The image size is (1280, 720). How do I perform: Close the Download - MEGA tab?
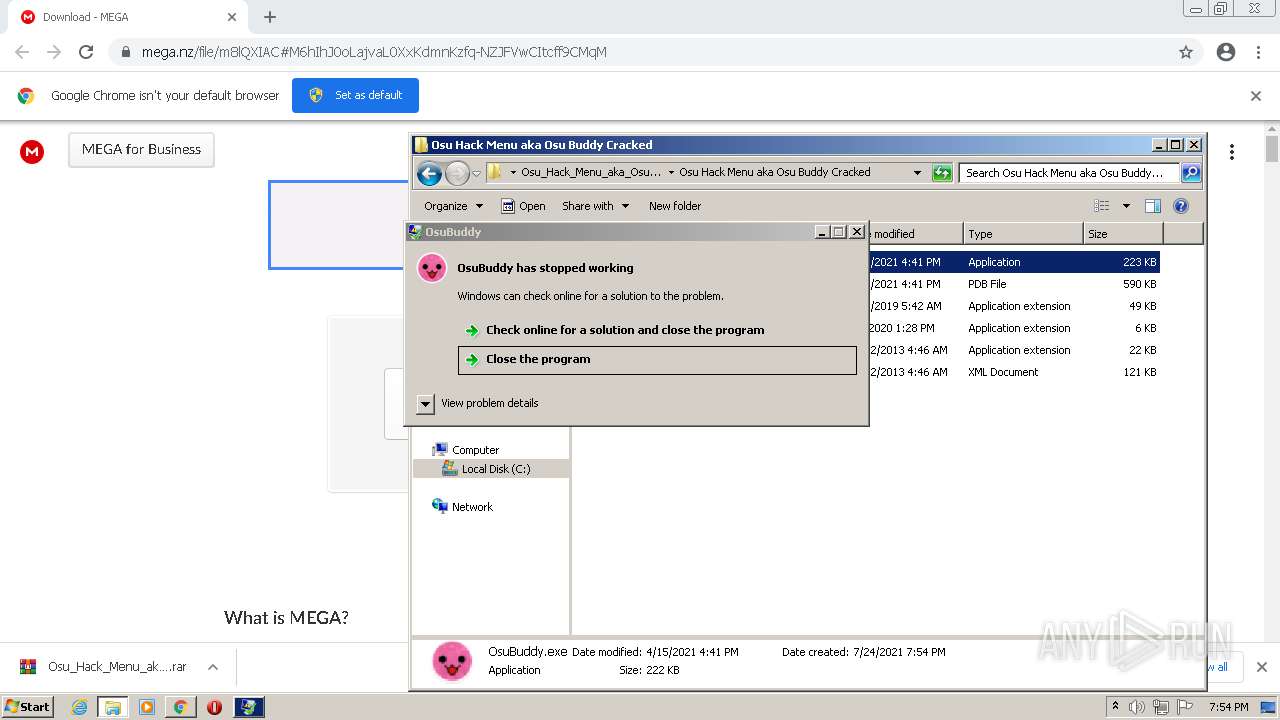click(232, 17)
